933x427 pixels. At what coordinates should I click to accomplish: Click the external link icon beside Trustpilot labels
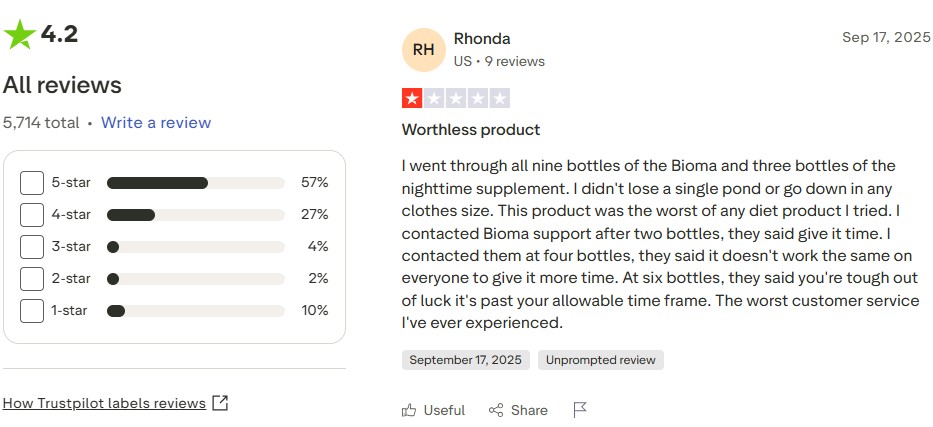tap(221, 403)
